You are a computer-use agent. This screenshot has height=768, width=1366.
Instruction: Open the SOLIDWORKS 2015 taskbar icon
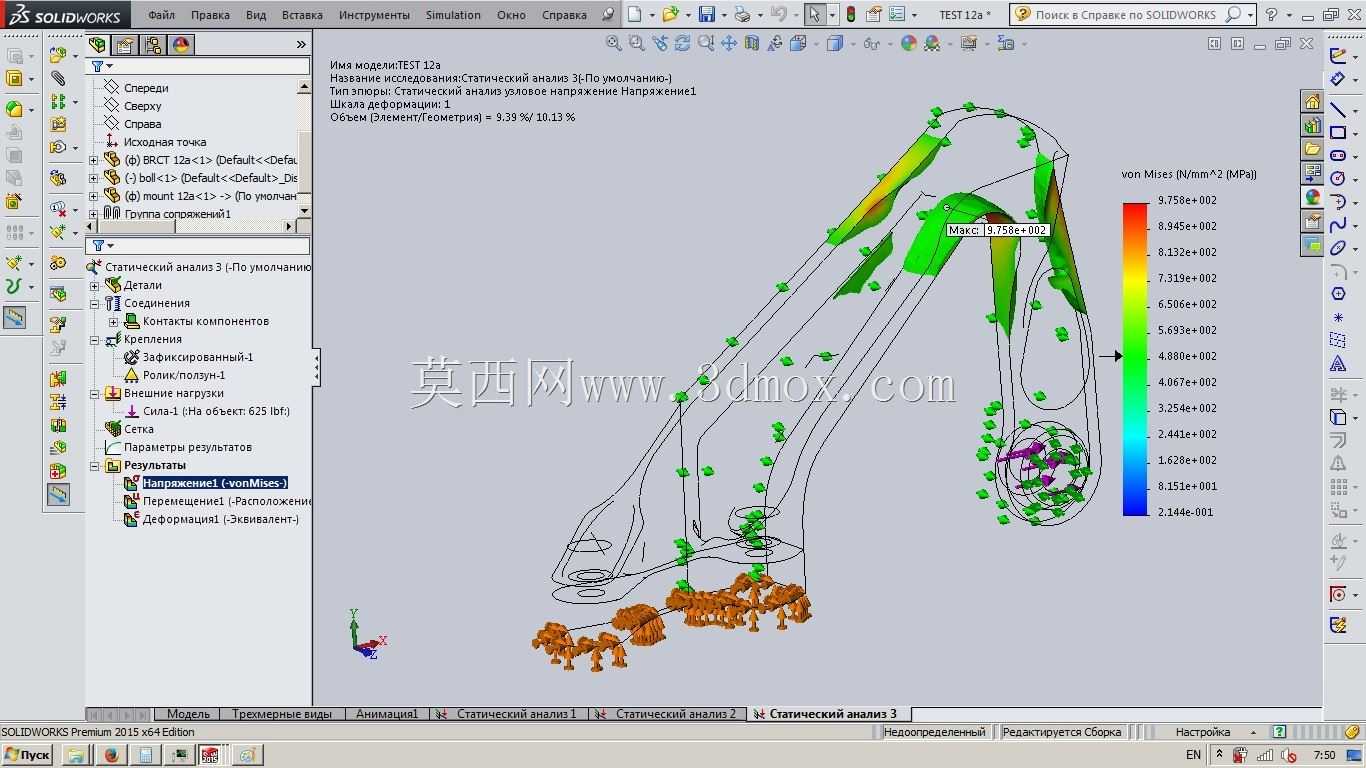pos(210,755)
